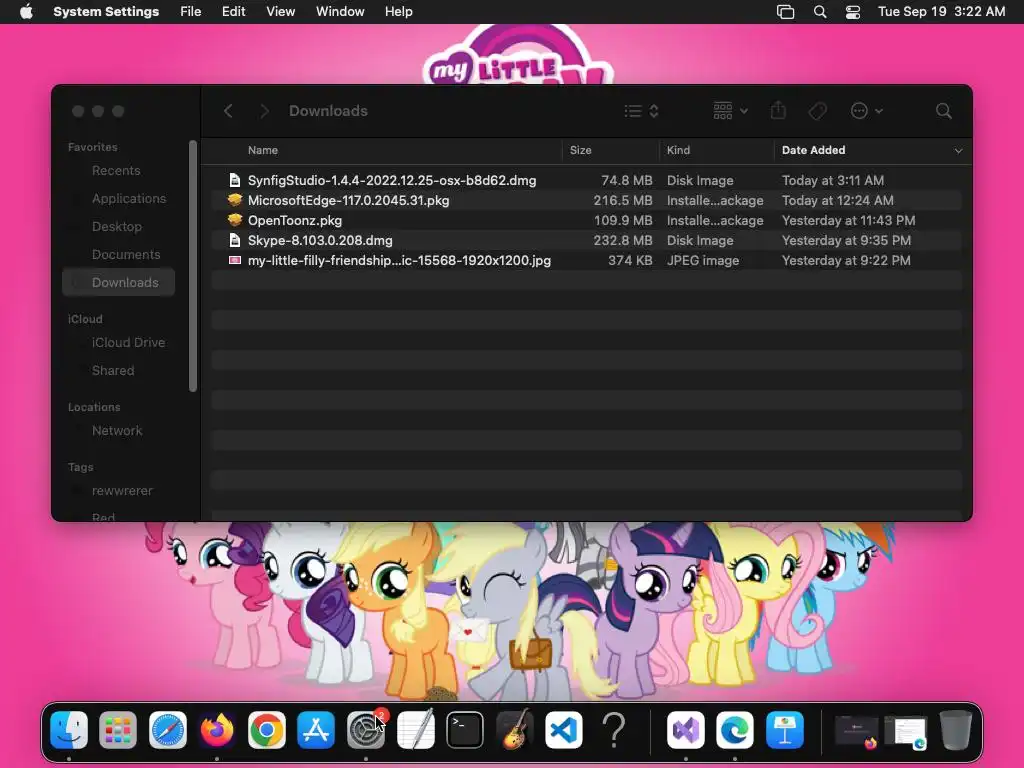Viewport: 1024px width, 768px height.
Task: Open System Settings dock icon
Action: coord(366,729)
